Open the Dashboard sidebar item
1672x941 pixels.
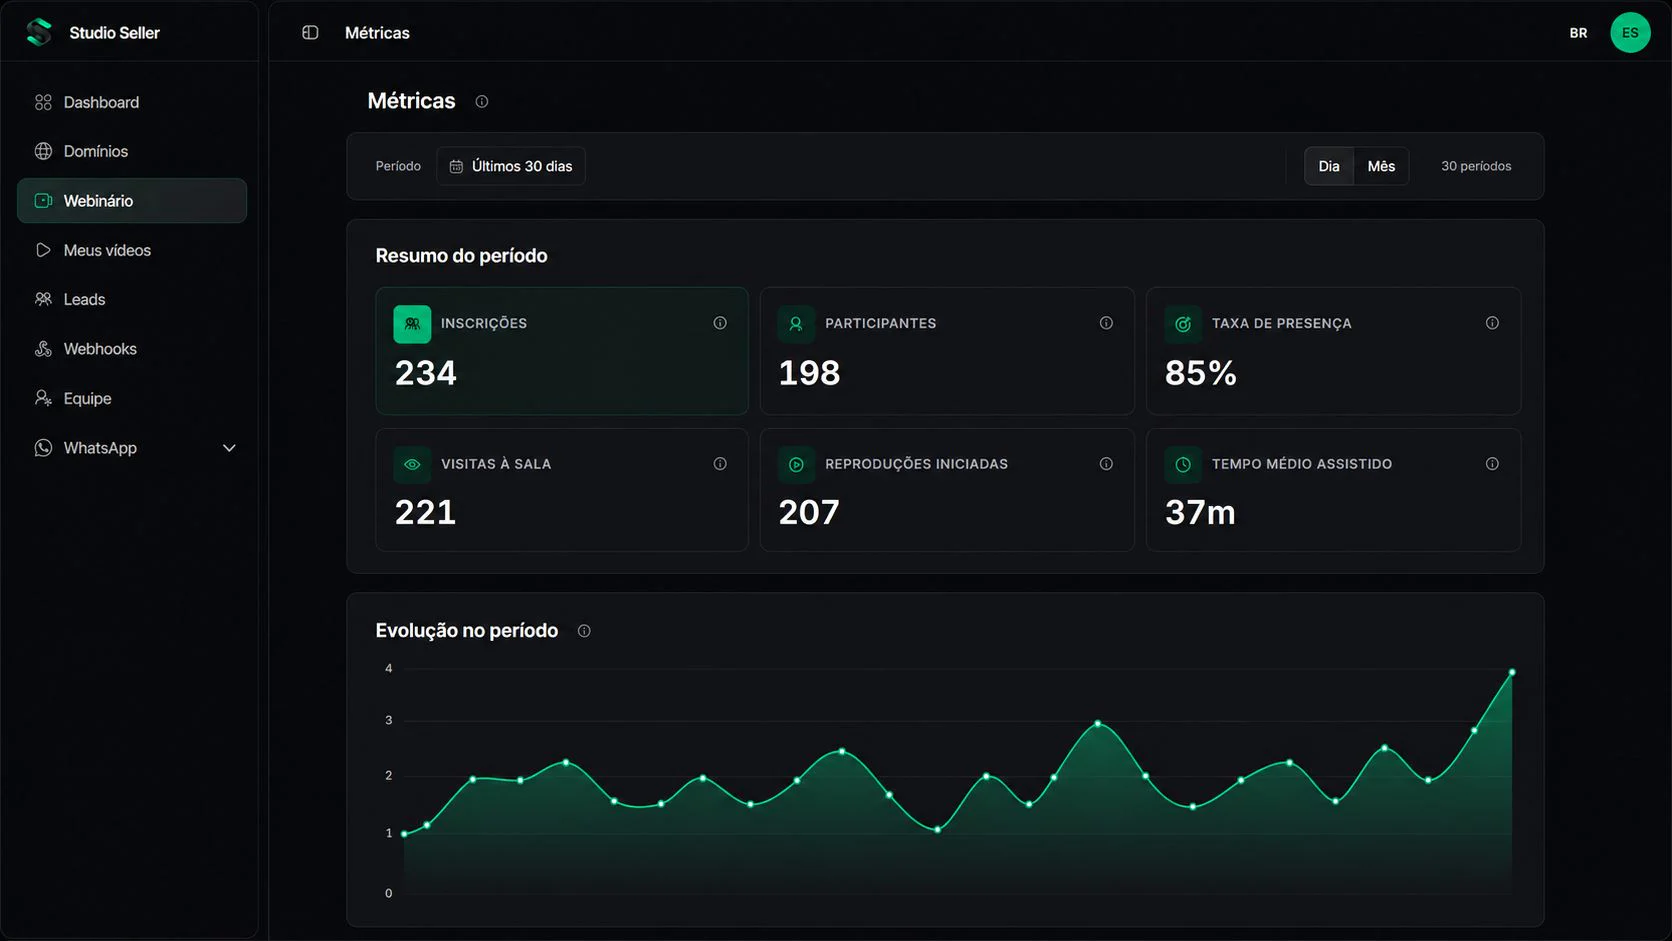[132, 102]
